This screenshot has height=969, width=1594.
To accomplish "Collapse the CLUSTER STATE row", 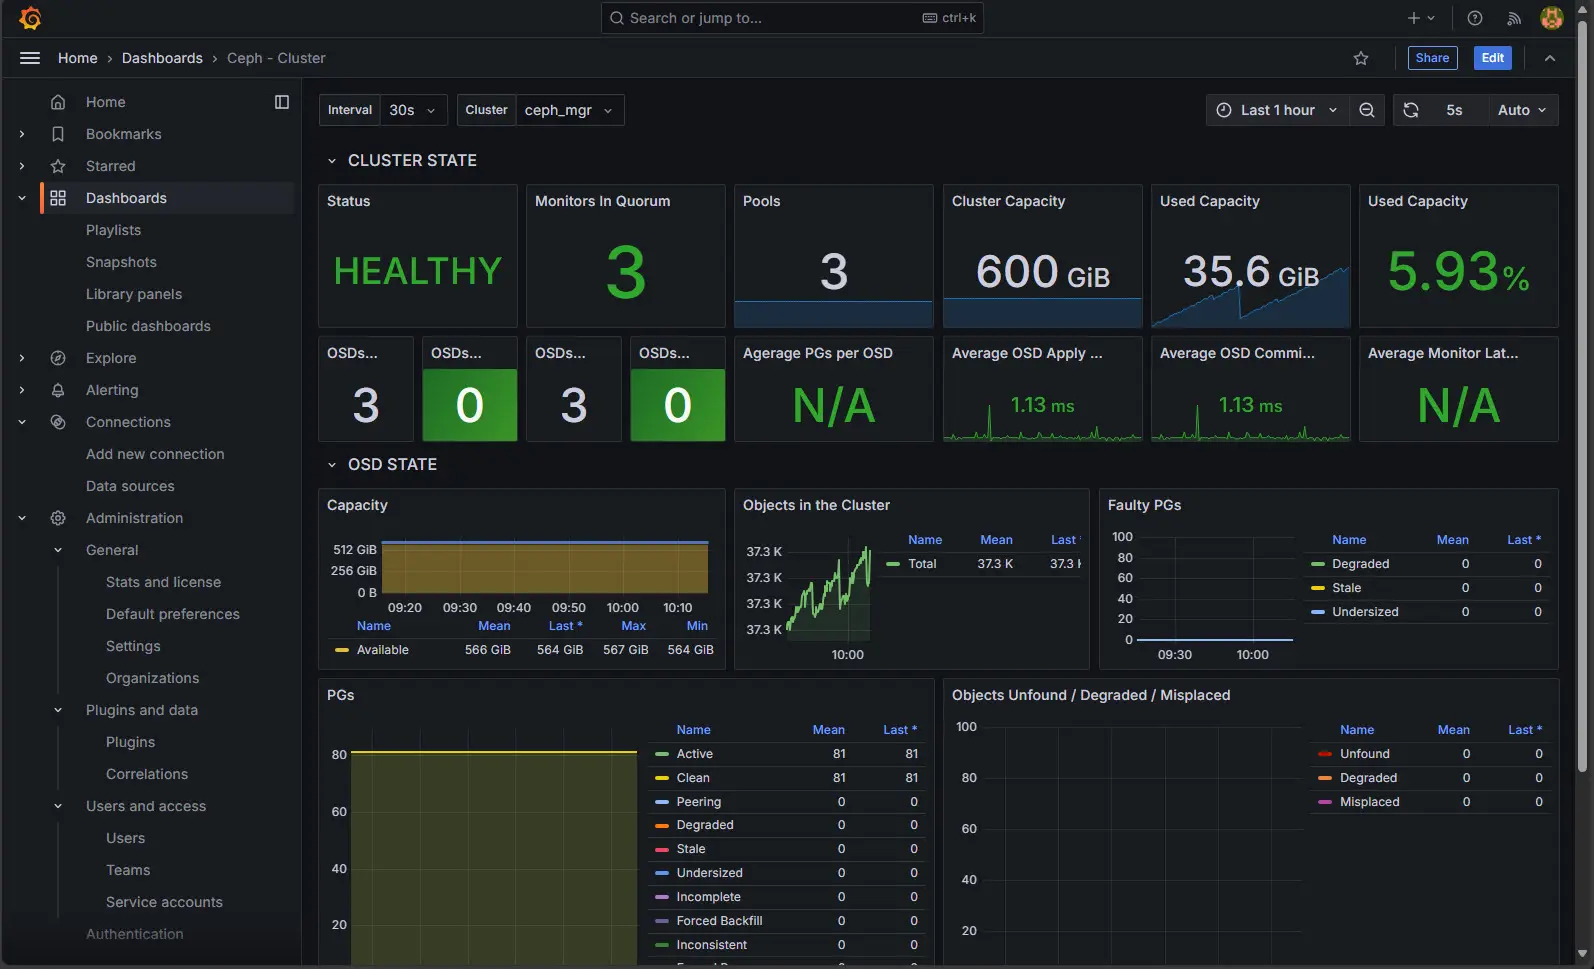I will [332, 161].
